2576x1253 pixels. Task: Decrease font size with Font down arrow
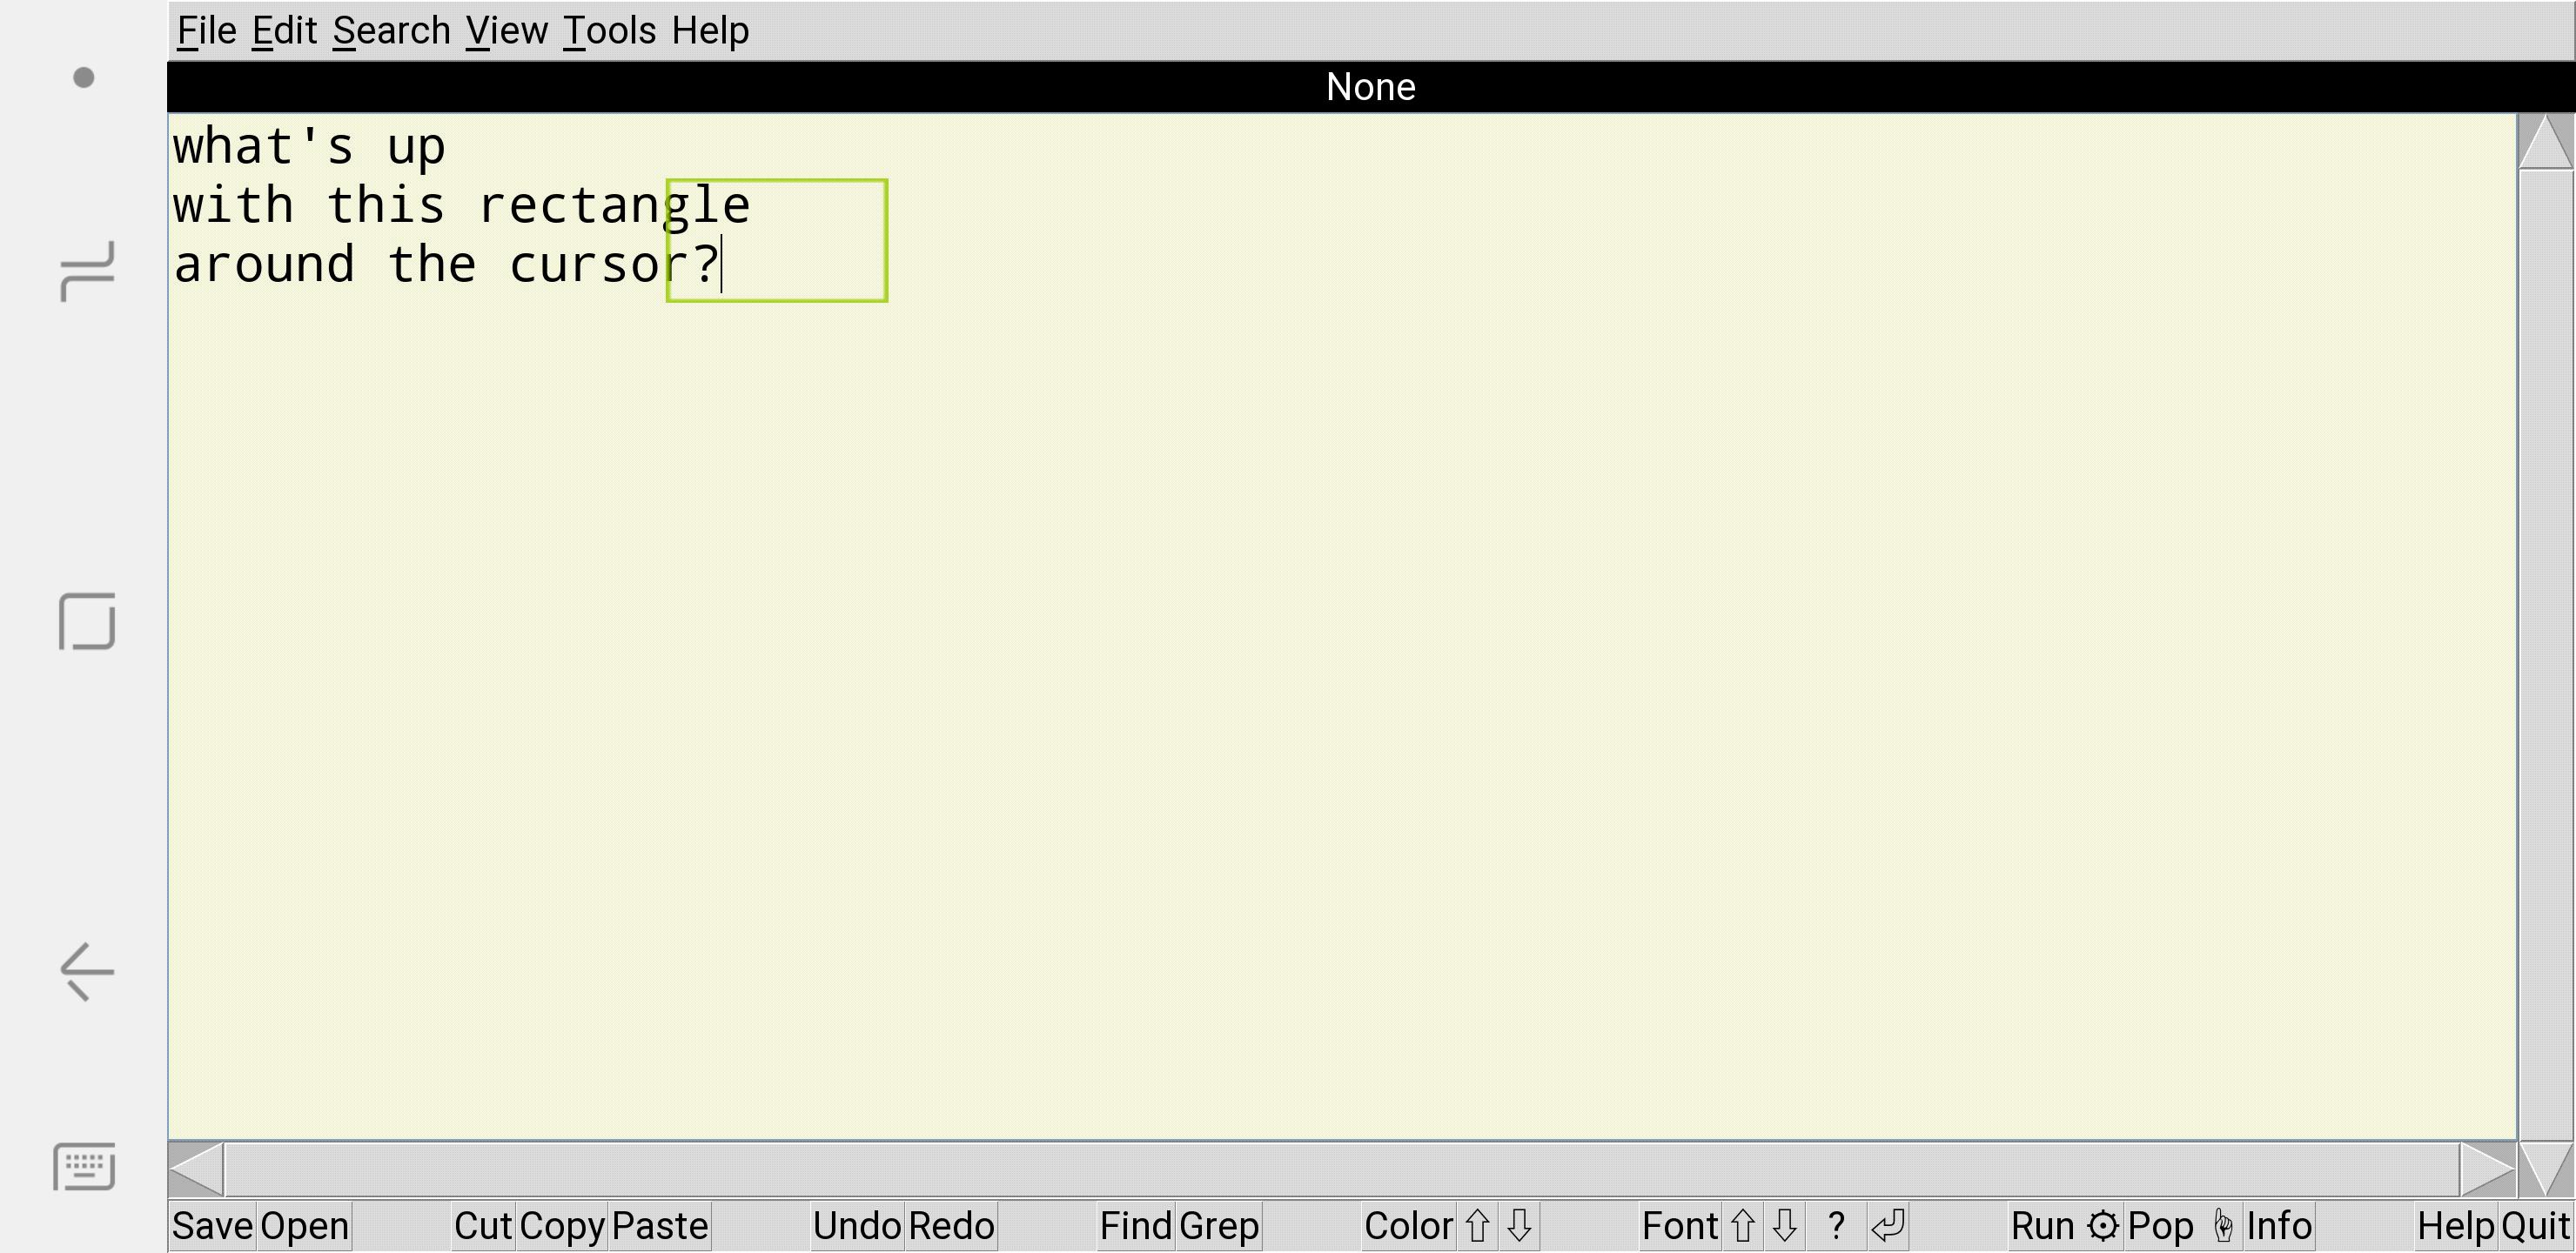tap(1785, 1226)
